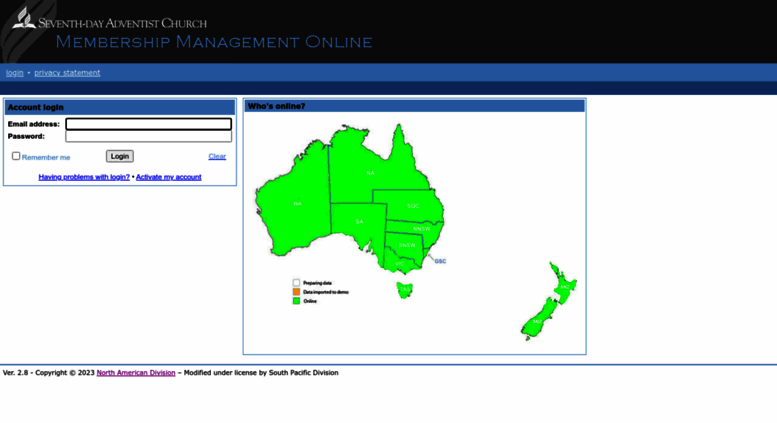This screenshot has height=423, width=777.
Task: Click the Ver. 2.8 copyright footer text
Action: (170, 372)
